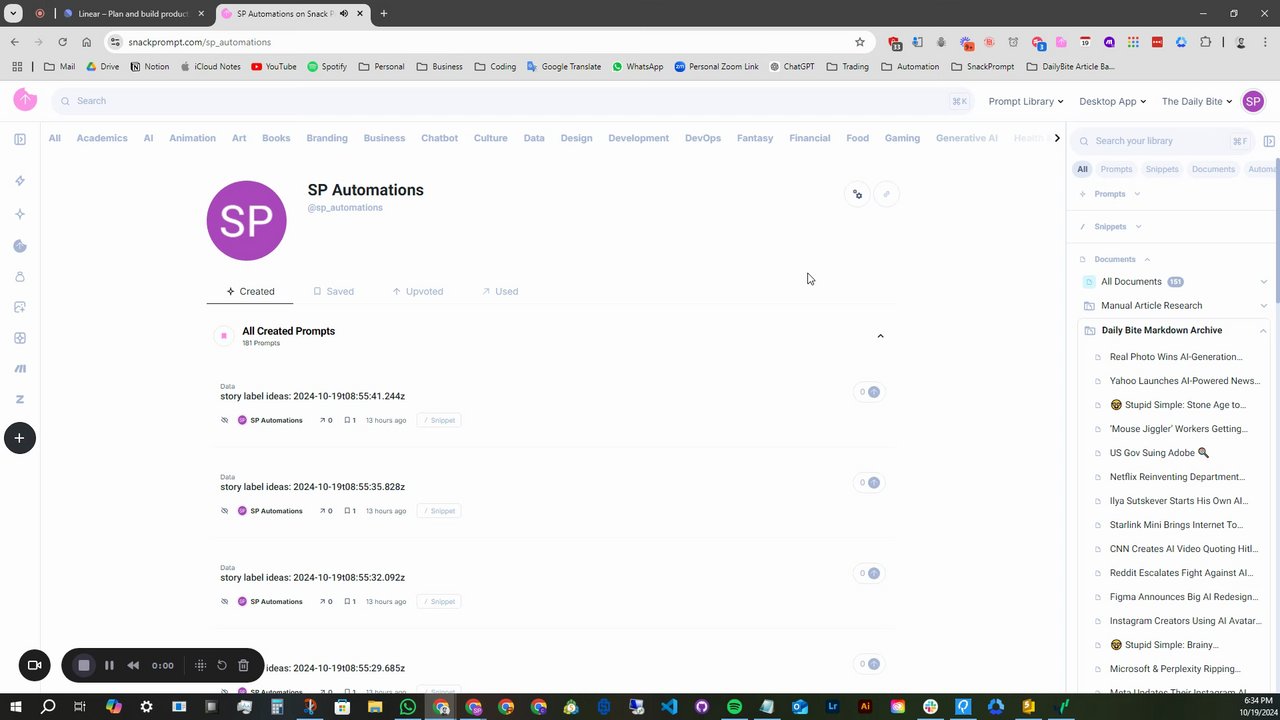Viewport: 1280px width, 720px height.
Task: Open 'US Gov Suing Adobe' document
Action: 1159,453
